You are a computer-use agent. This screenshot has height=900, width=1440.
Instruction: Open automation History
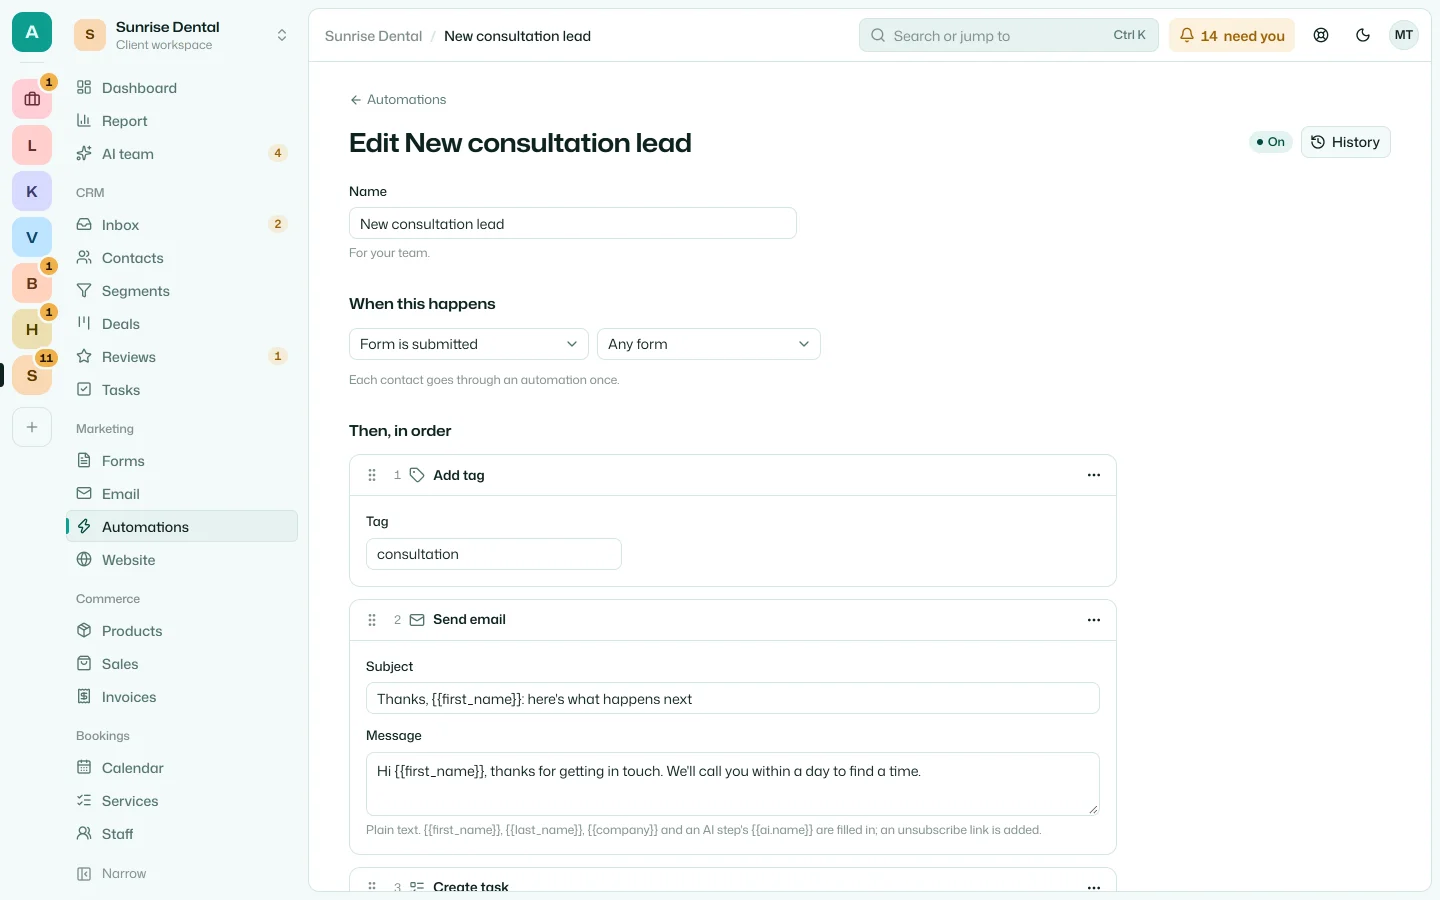(1345, 142)
